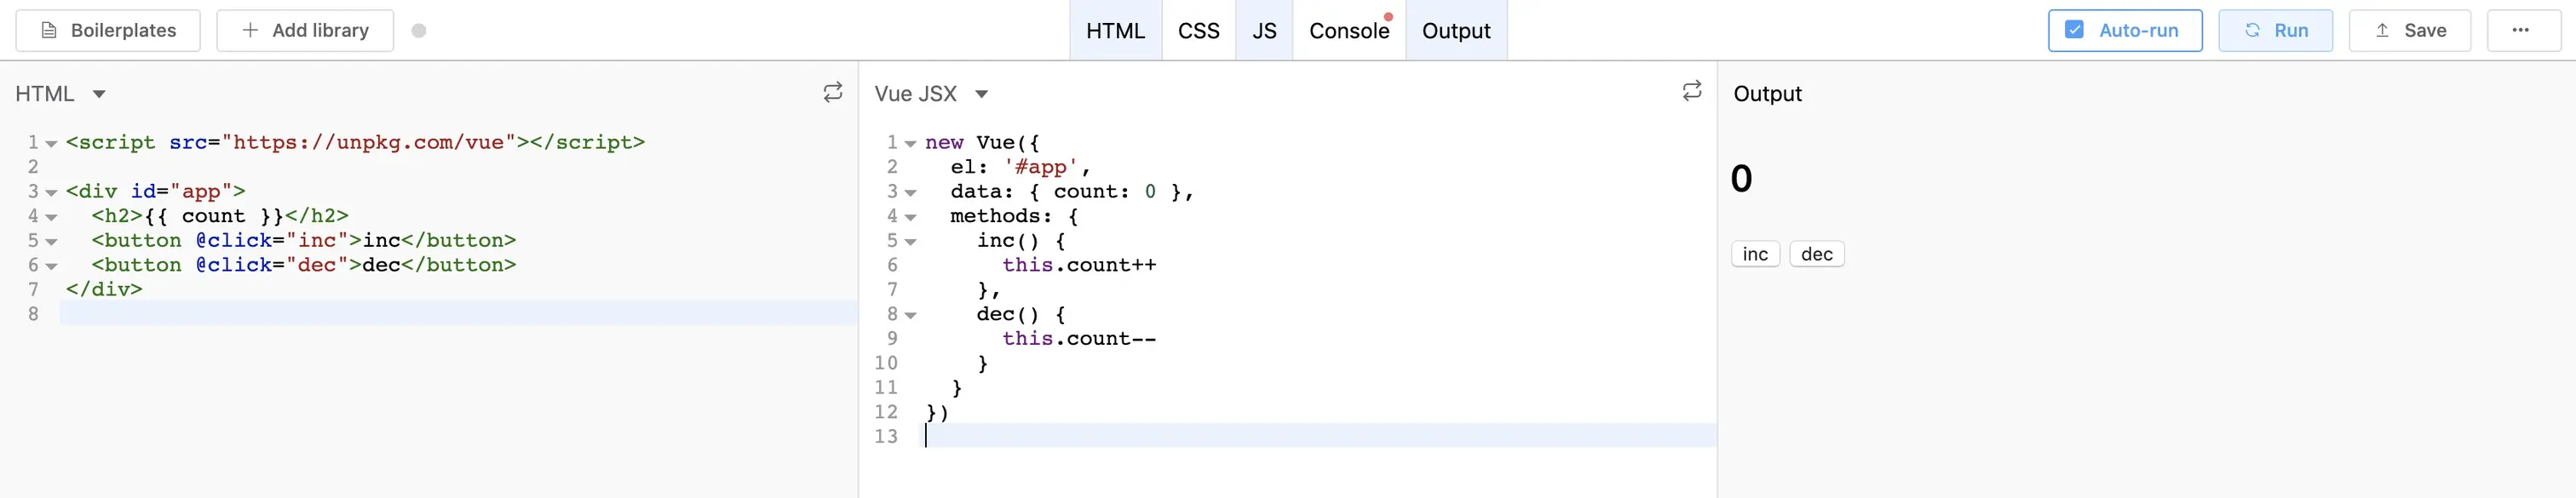The width and height of the screenshot is (2576, 498).
Task: Click this.count-- in JS editor
Action: click(1079, 338)
